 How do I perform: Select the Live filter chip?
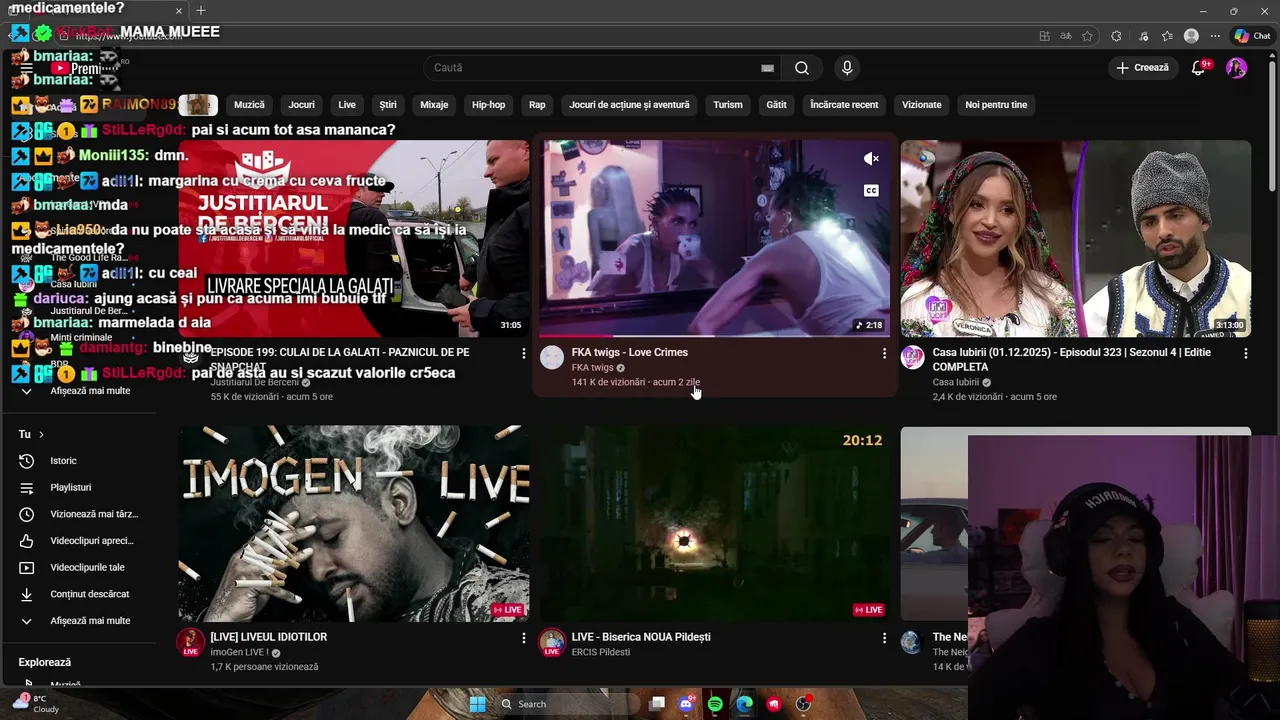pyautogui.click(x=347, y=105)
